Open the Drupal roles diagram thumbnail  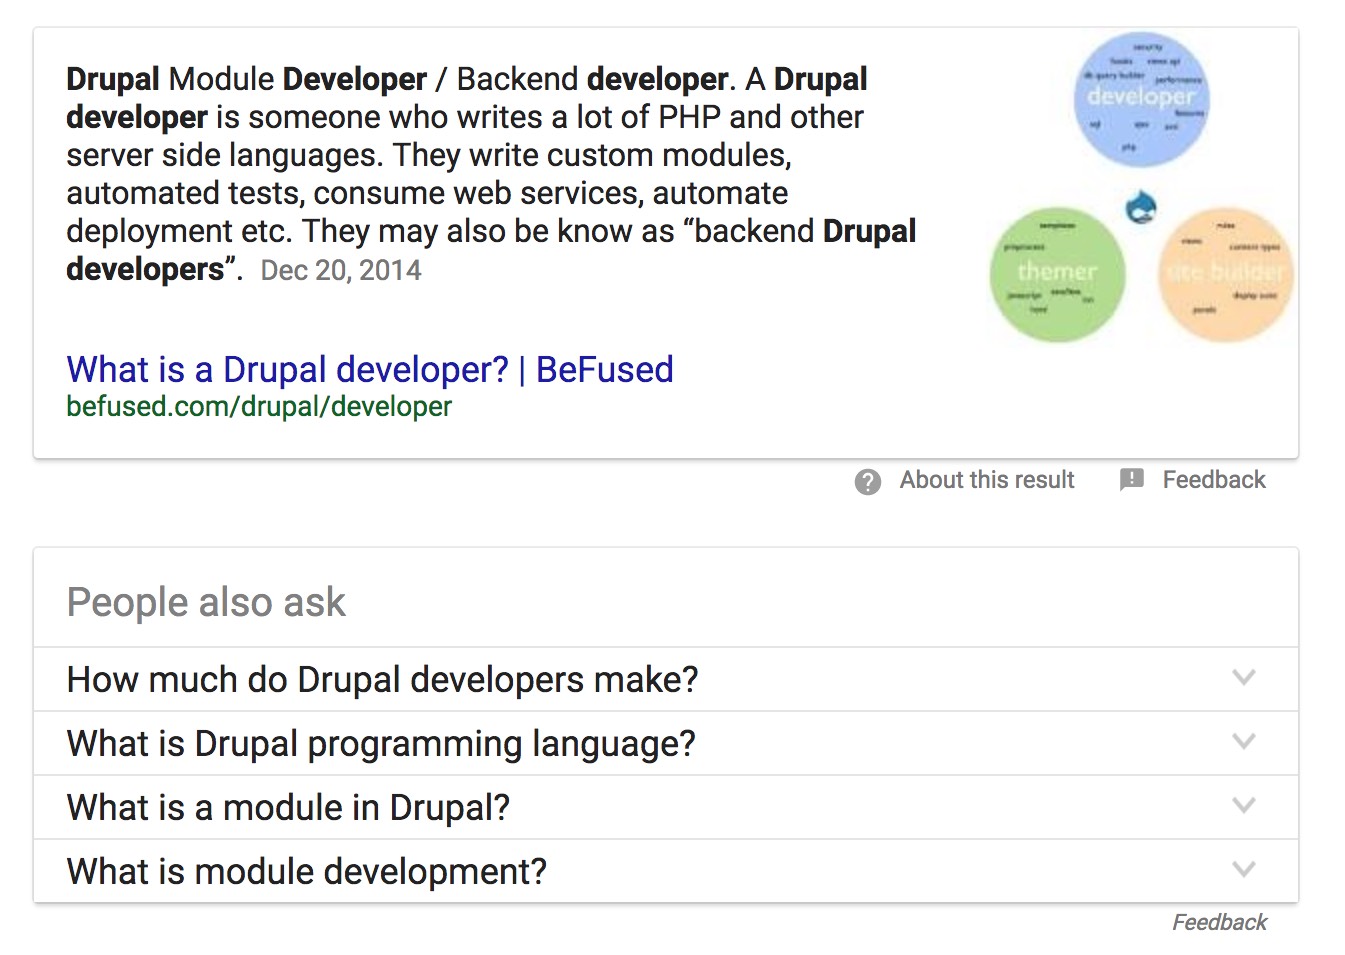tap(1140, 189)
